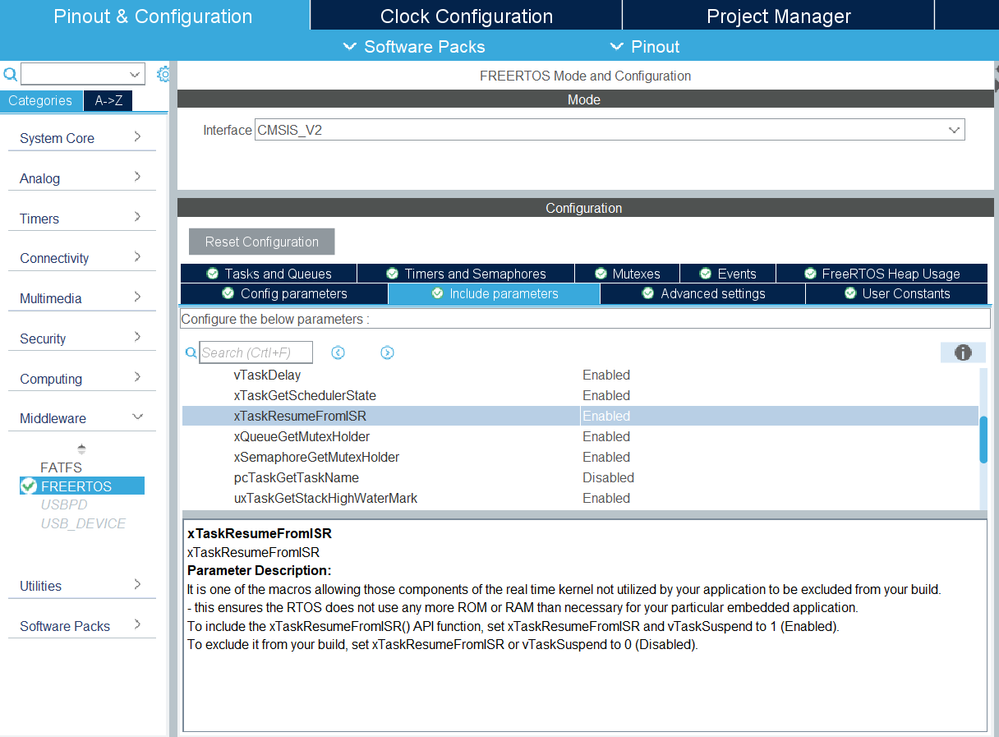The image size is (999, 737).
Task: Open the Interface CMSIS_V2 dropdown
Action: coord(610,130)
